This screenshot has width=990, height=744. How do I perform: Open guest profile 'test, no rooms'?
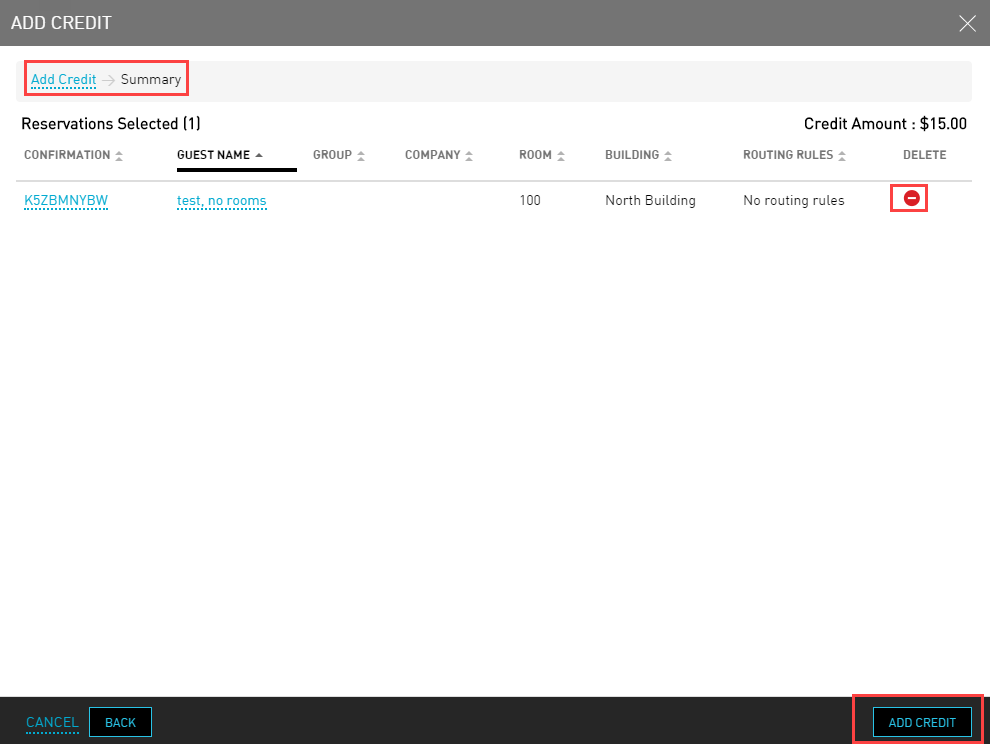221,200
